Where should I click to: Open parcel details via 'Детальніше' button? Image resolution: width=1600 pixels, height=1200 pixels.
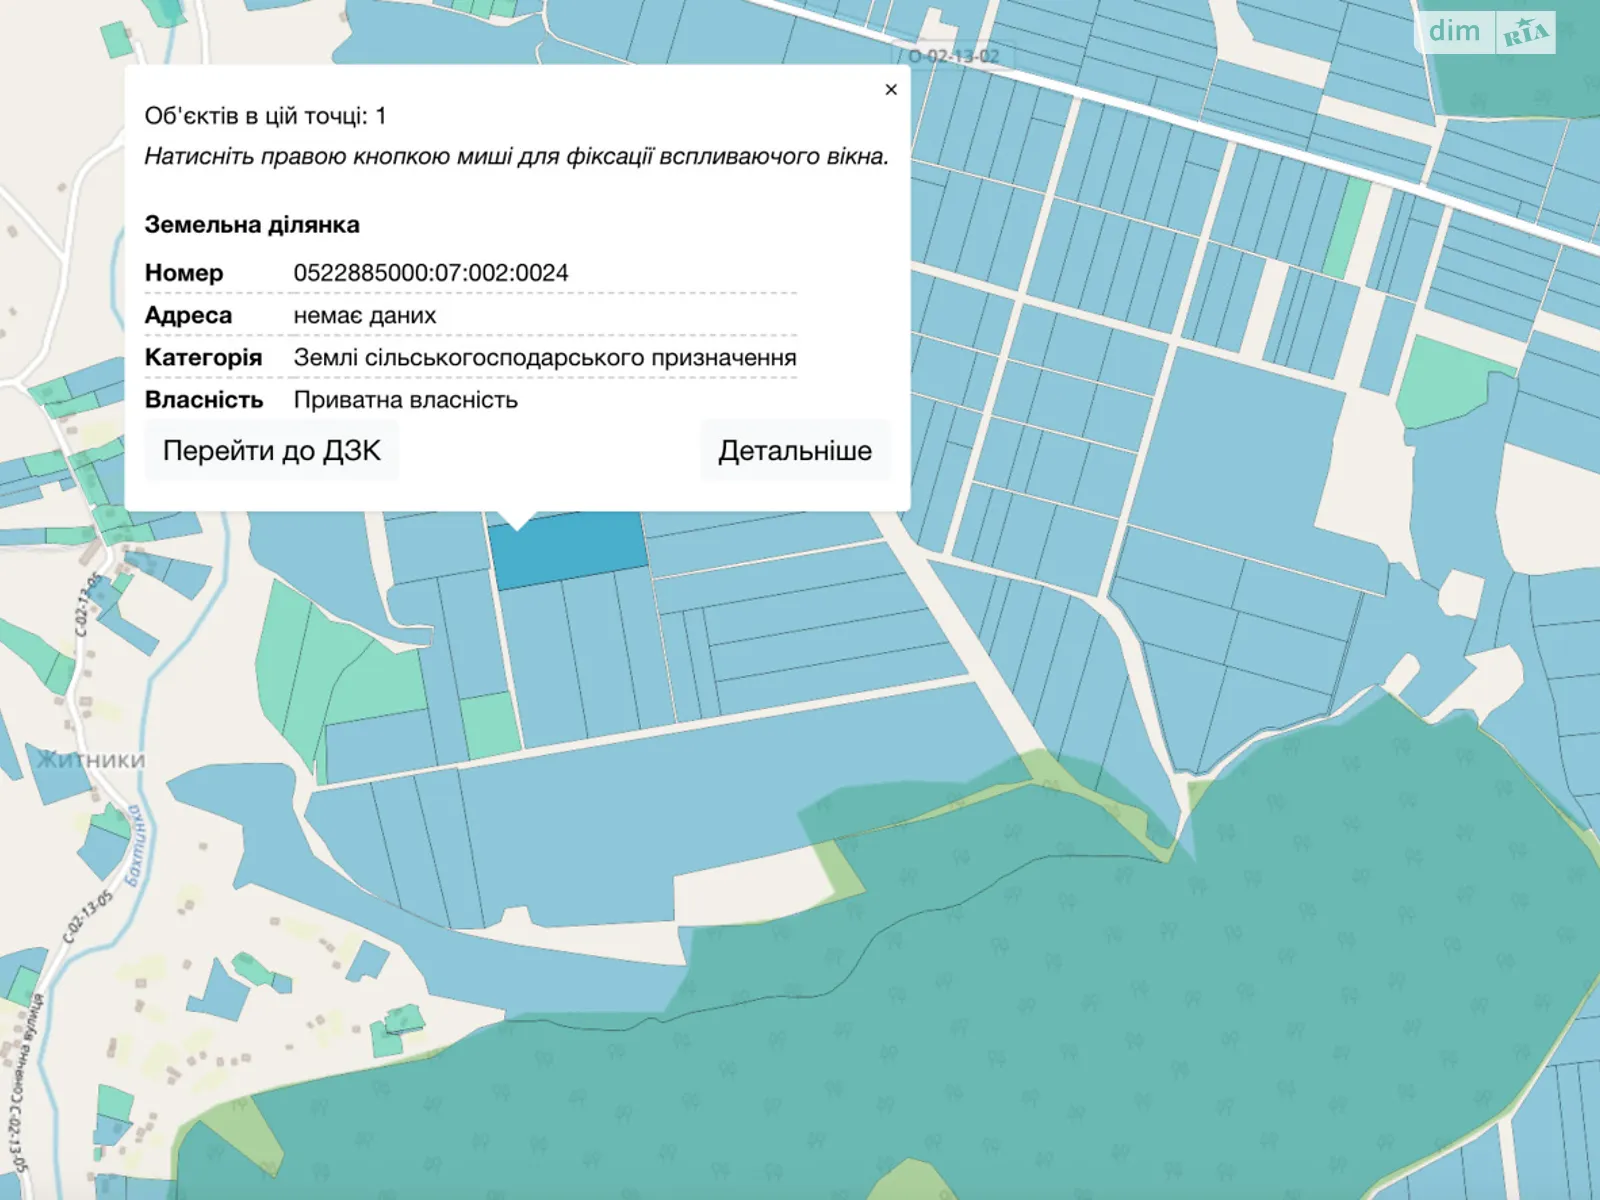pos(794,451)
